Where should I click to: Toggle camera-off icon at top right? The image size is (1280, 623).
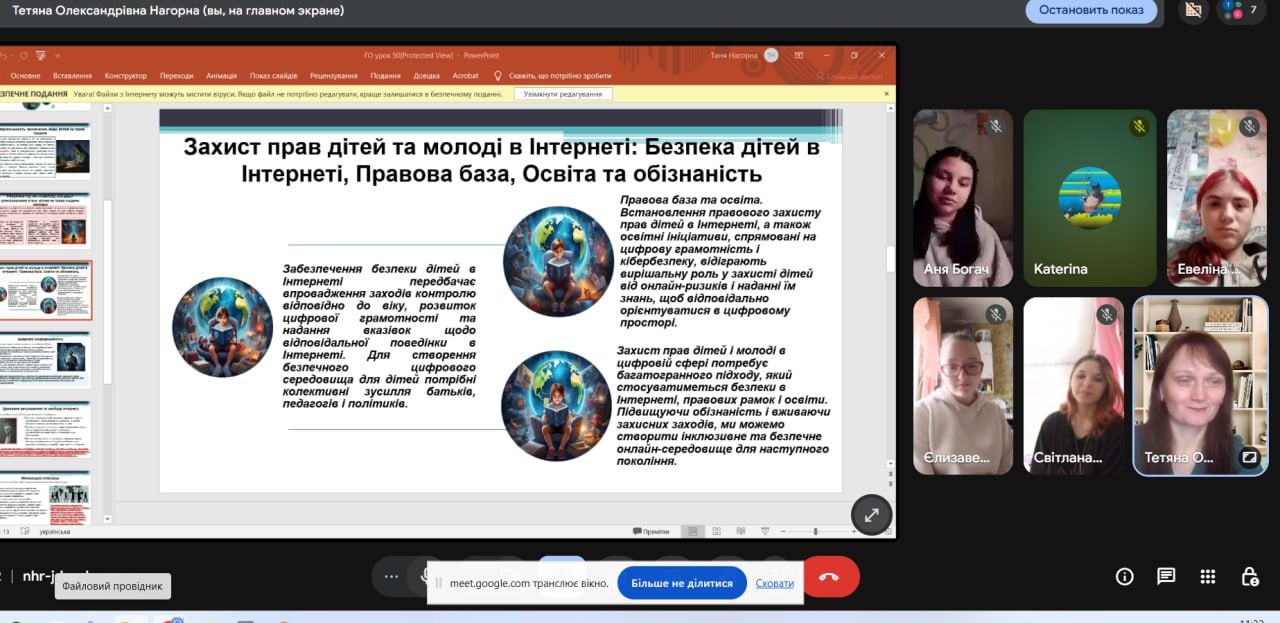[x=1191, y=10]
